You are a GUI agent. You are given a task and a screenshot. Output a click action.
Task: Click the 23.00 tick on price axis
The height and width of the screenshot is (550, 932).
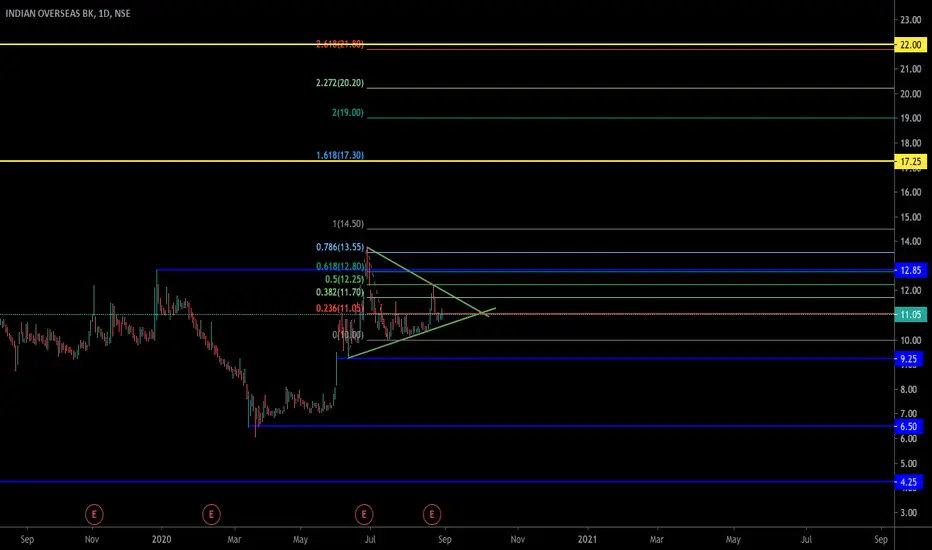click(x=910, y=20)
